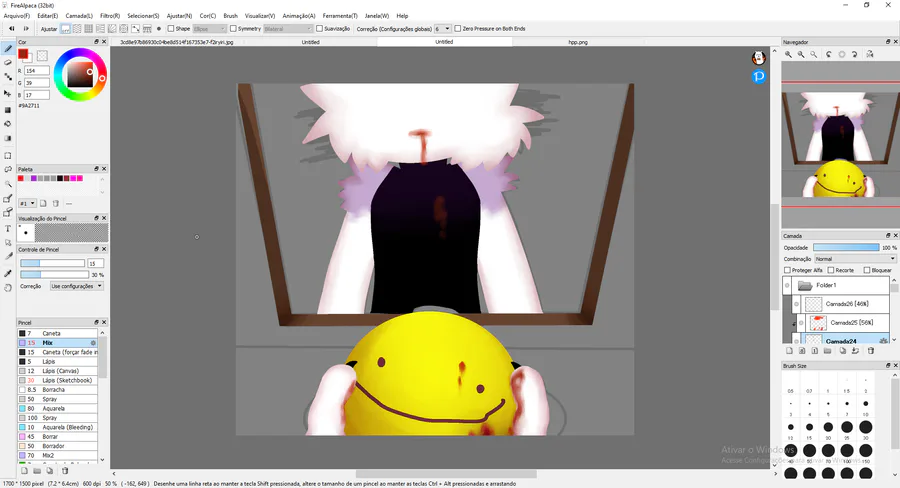Open the Visualizar(V) menu
The height and width of the screenshot is (488, 900).
(260, 16)
